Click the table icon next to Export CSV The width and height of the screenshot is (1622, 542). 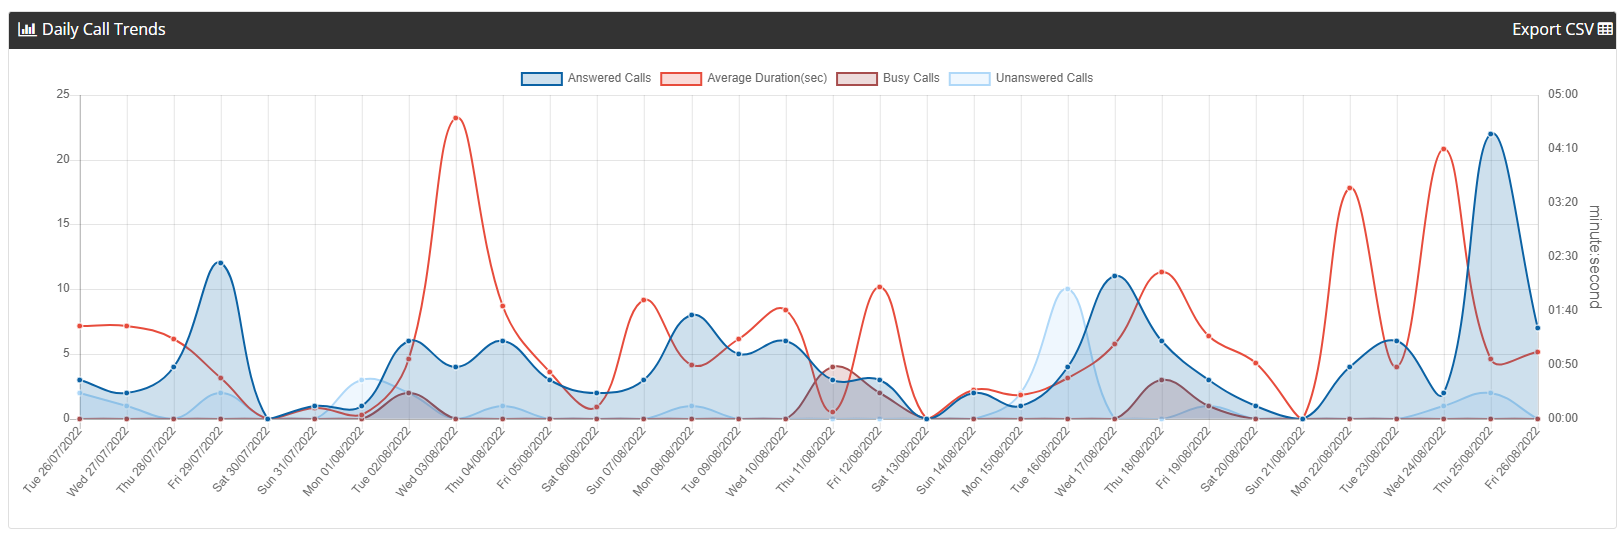click(x=1605, y=30)
